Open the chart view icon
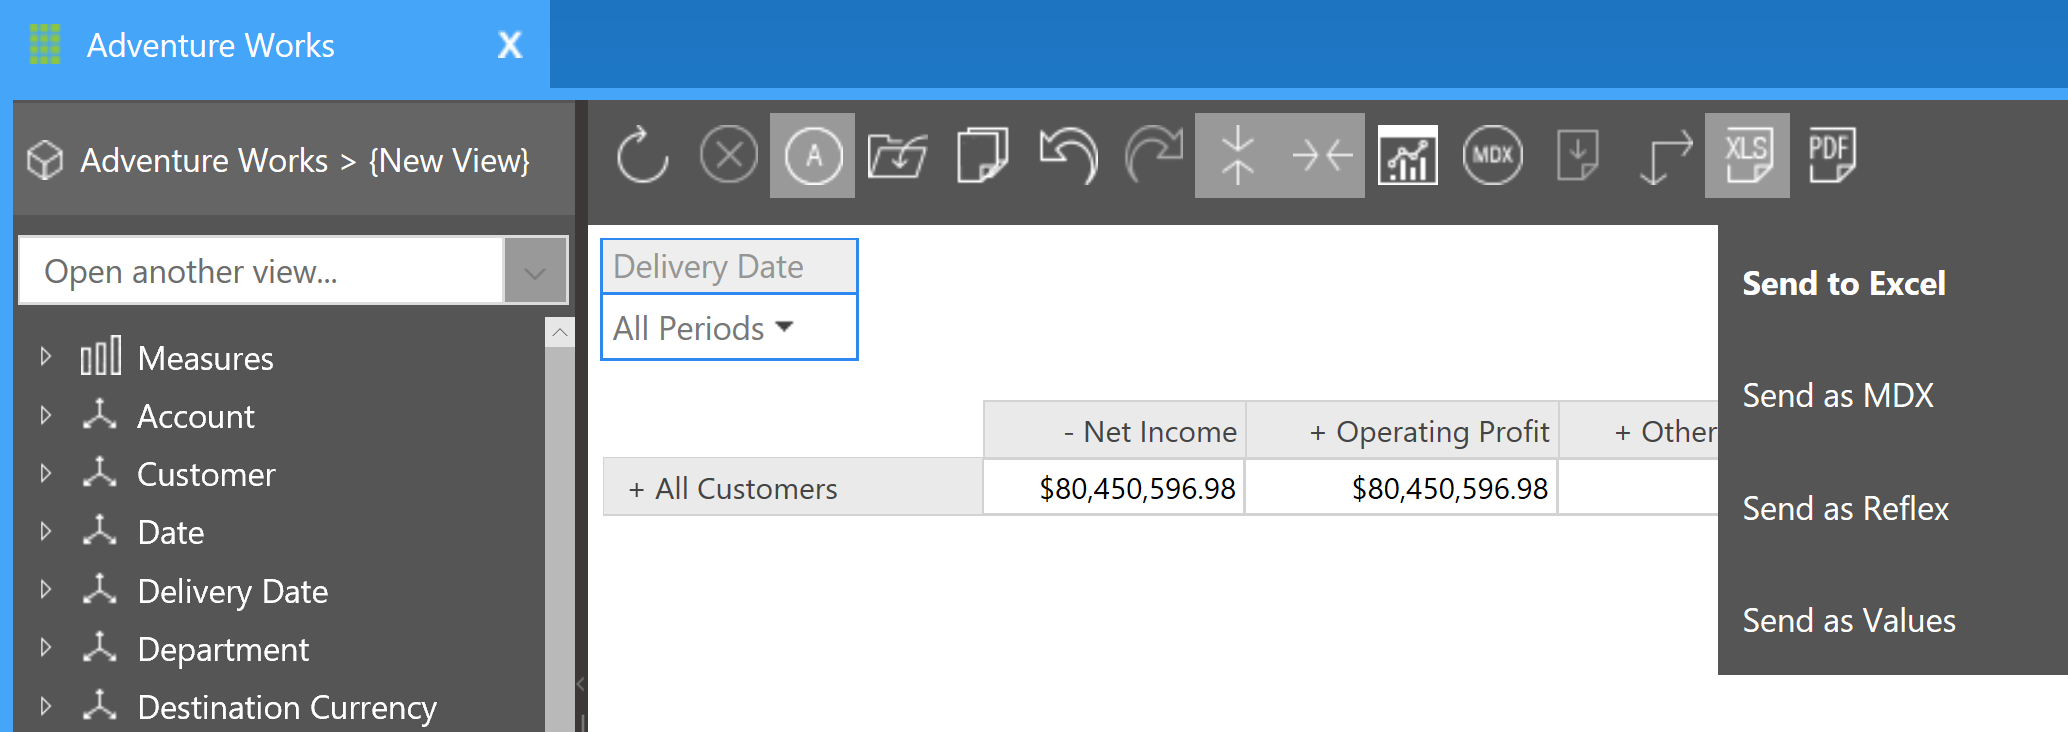2068x732 pixels. pyautogui.click(x=1407, y=155)
